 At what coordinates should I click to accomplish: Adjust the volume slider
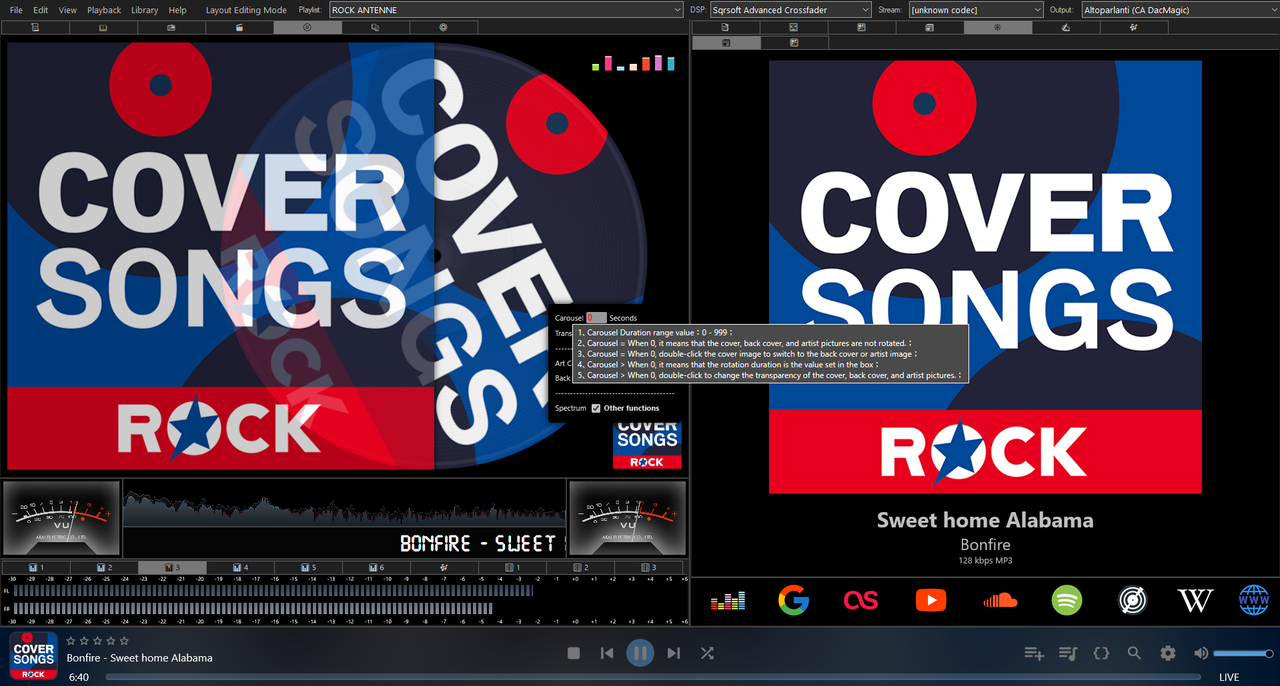1243,653
